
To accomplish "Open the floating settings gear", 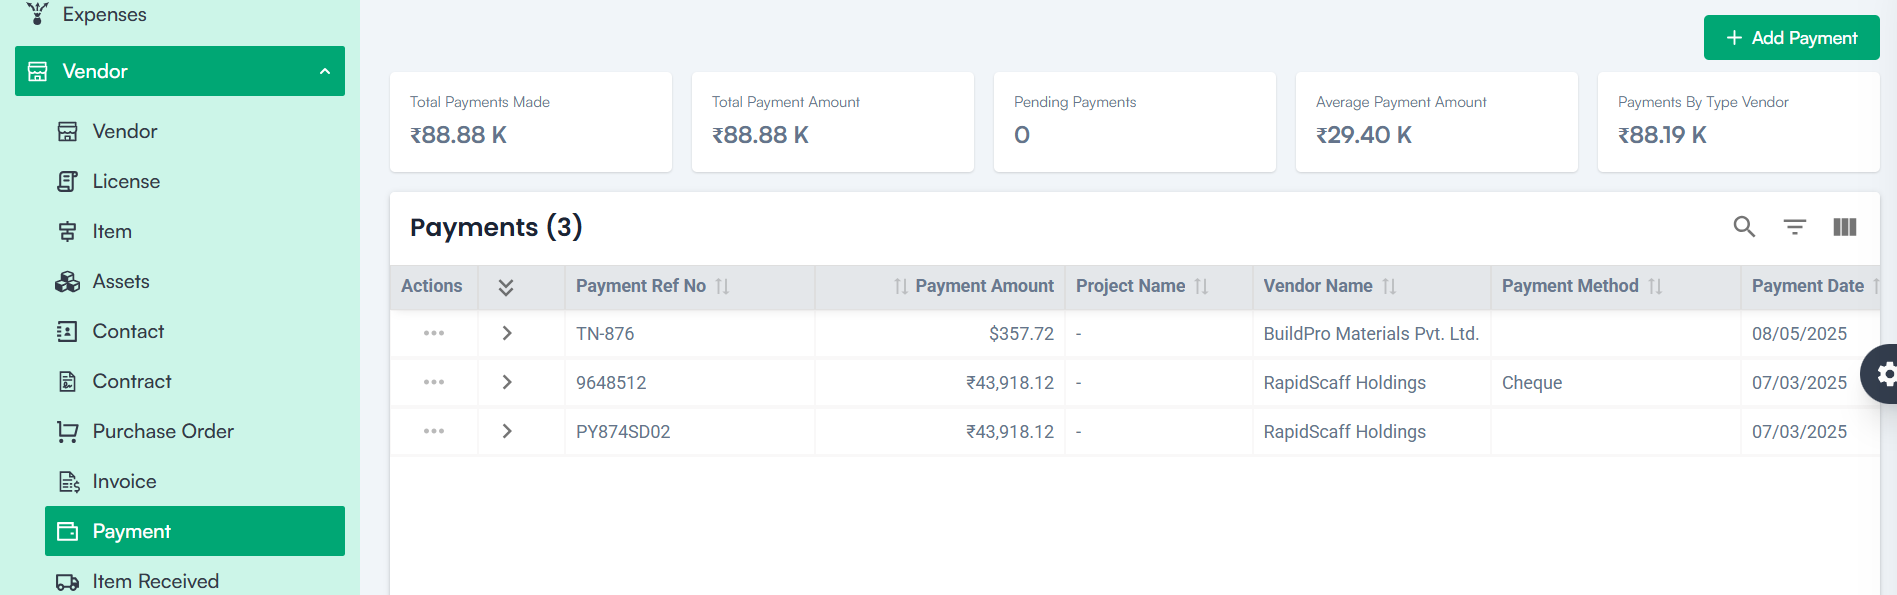I will point(1885,374).
